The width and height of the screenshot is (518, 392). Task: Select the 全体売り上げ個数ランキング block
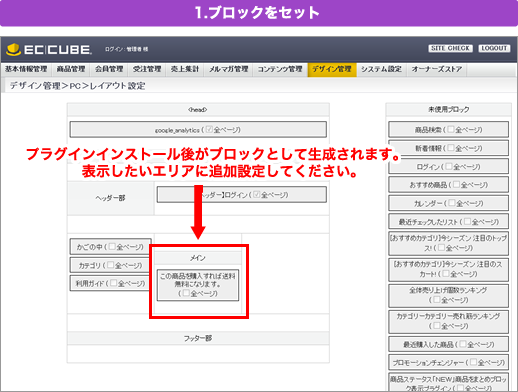(x=448, y=295)
